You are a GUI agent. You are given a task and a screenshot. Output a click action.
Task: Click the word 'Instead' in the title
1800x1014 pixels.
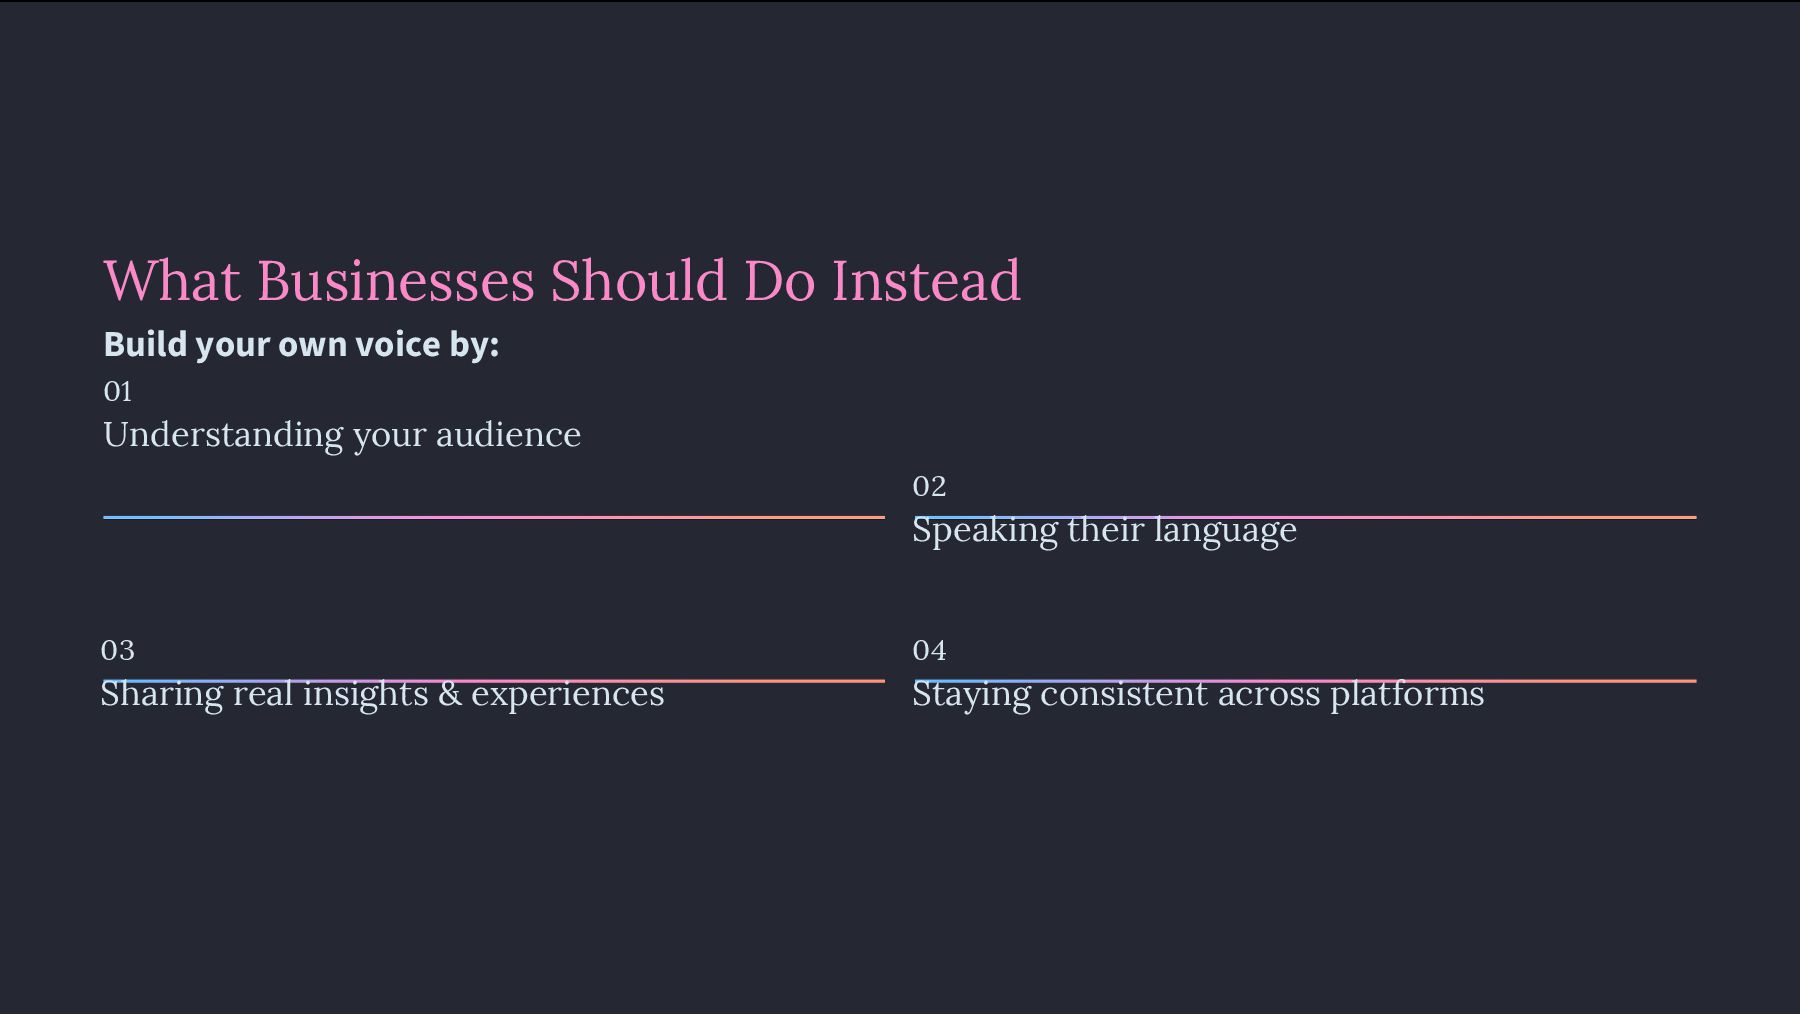(926, 281)
